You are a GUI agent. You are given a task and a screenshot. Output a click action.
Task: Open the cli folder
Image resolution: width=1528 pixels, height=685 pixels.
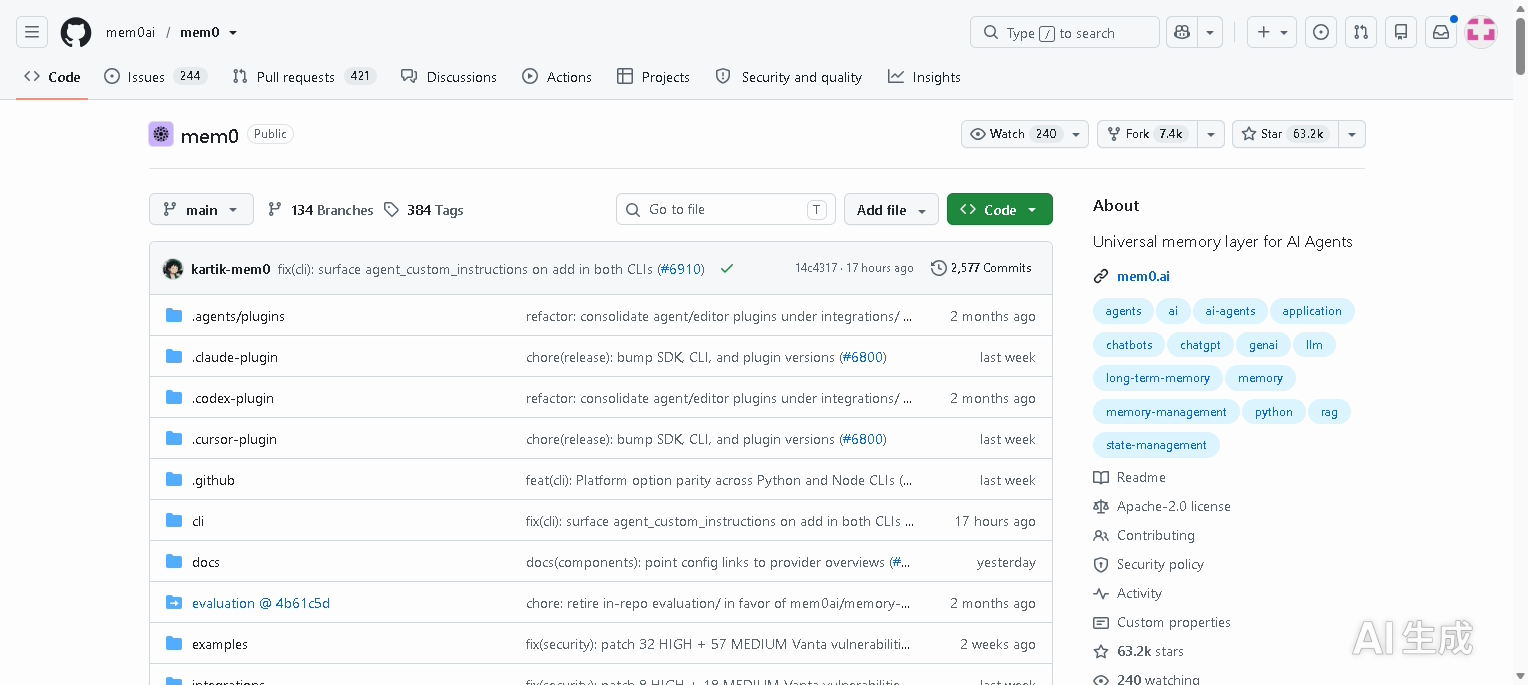198,521
